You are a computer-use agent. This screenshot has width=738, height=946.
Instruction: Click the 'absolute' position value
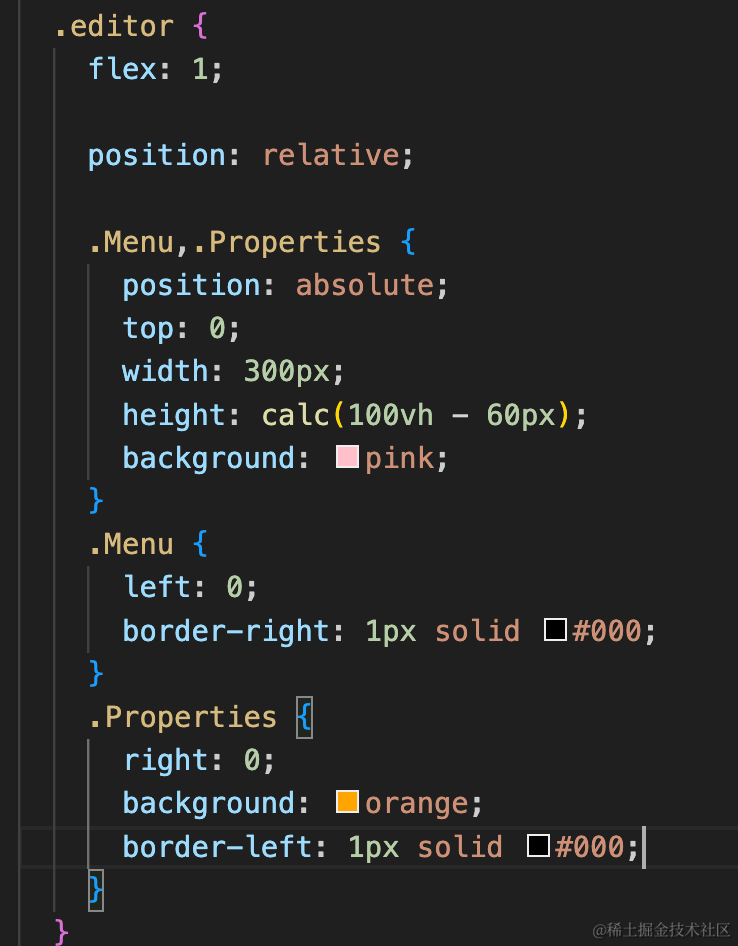(x=364, y=285)
